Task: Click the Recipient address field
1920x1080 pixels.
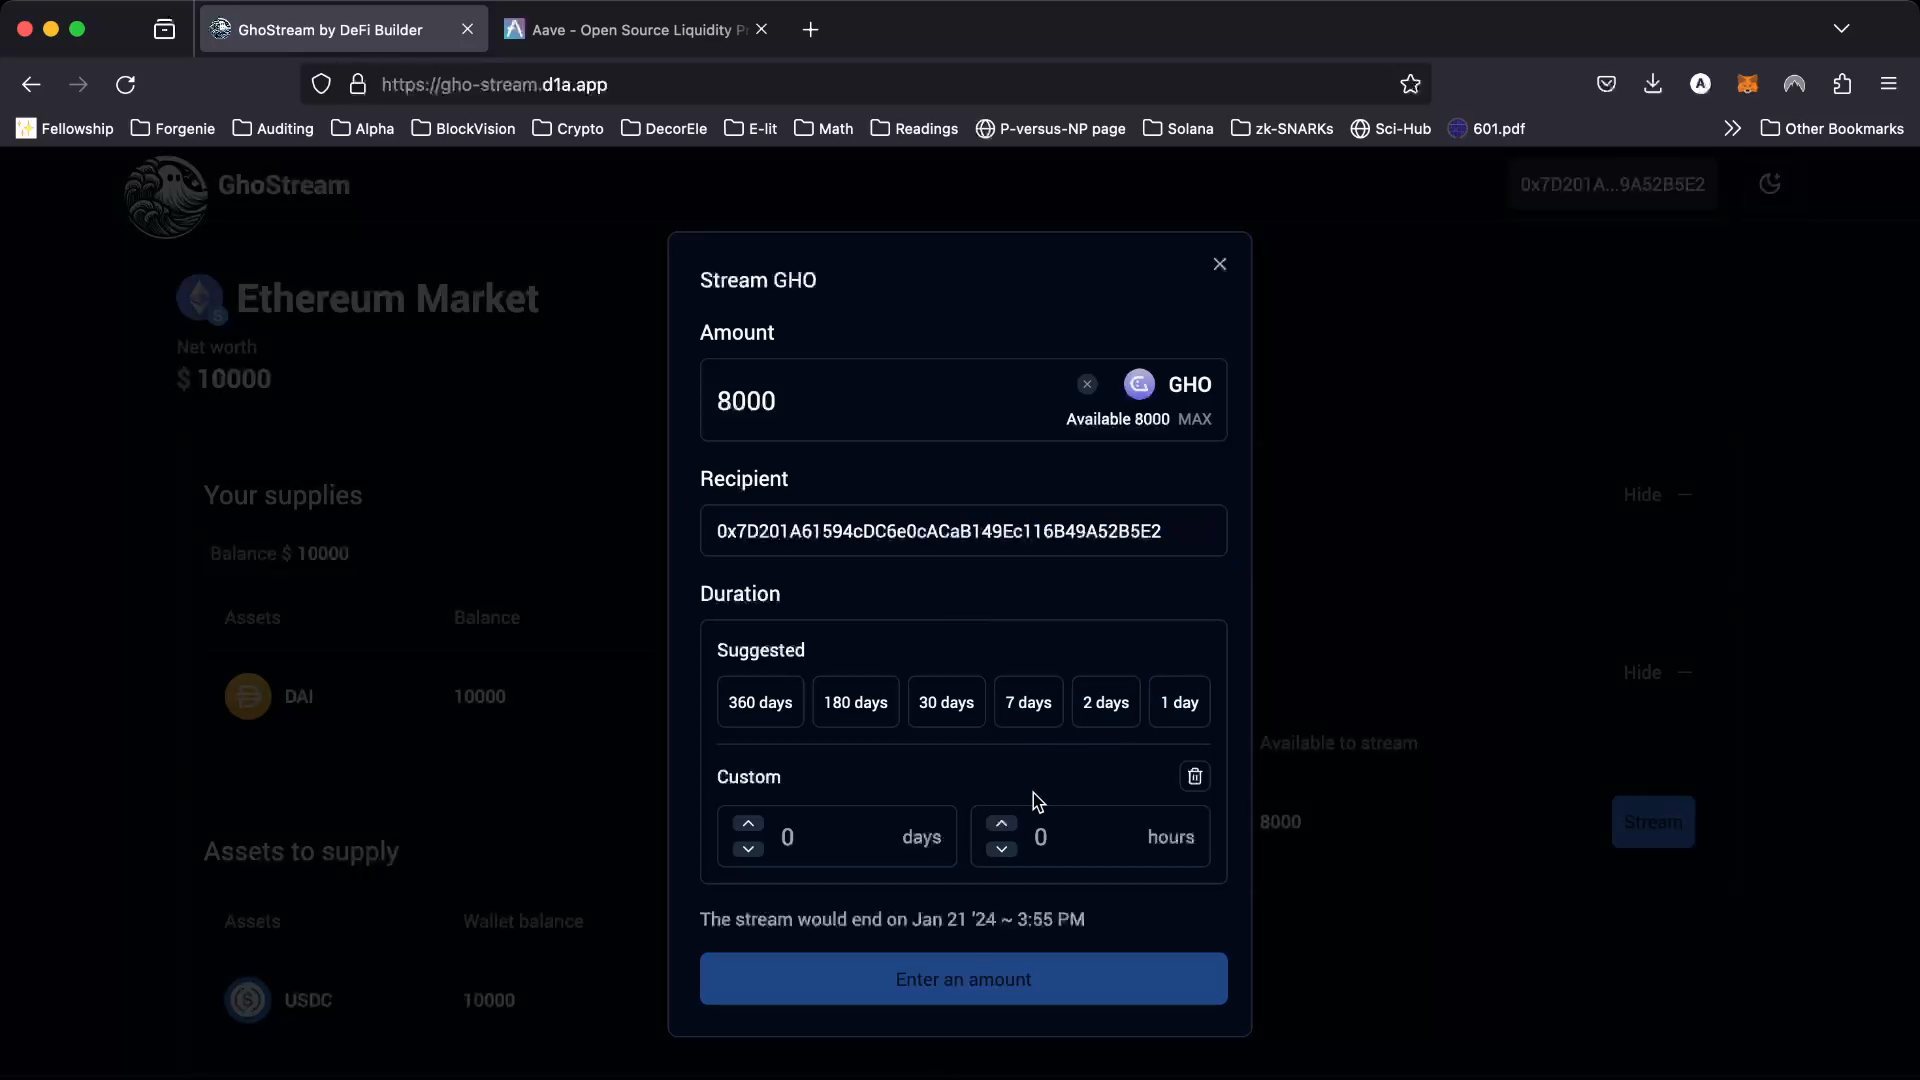Action: (963, 531)
